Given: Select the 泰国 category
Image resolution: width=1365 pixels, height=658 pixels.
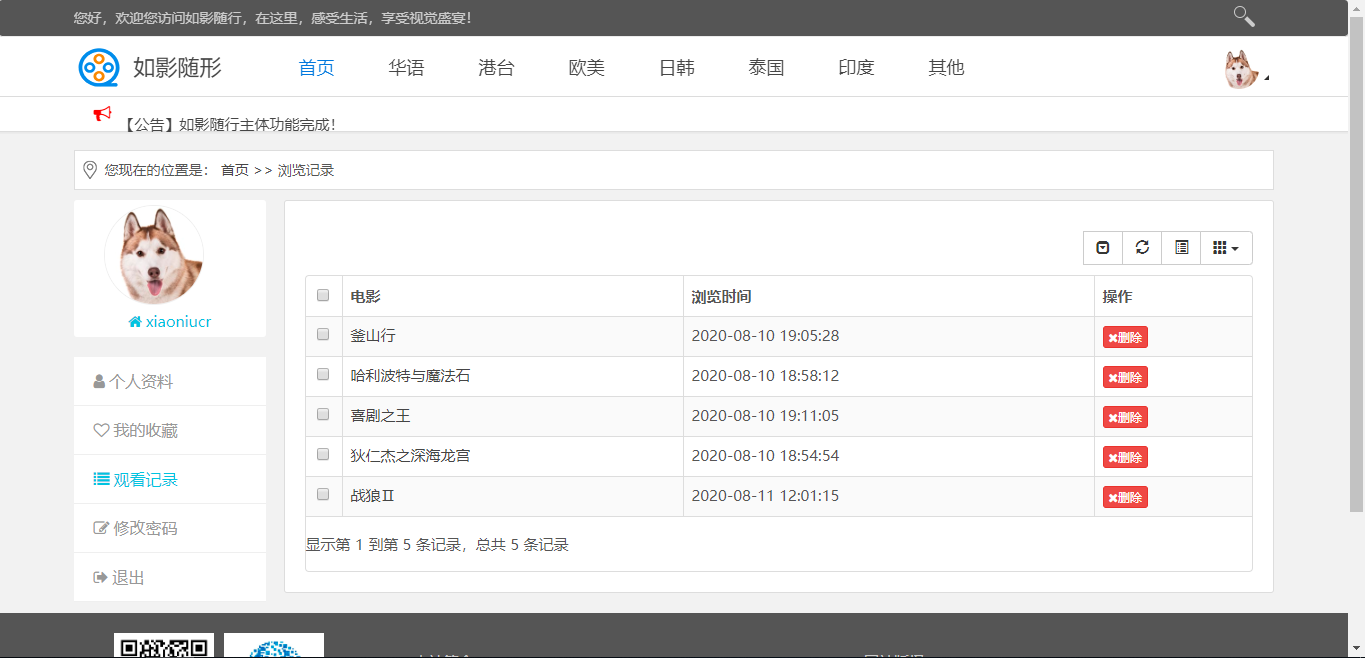Looking at the screenshot, I should pyautogui.click(x=766, y=68).
